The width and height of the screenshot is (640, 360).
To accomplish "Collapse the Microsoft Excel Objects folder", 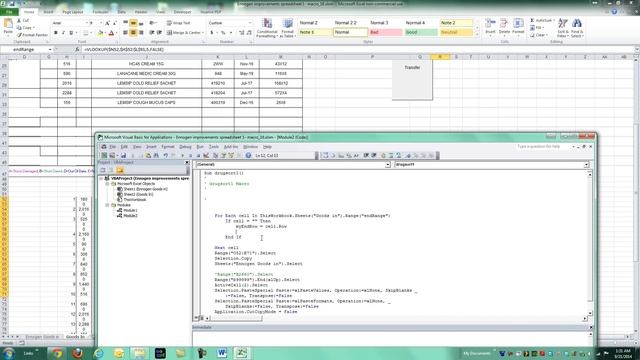I will point(107,184).
